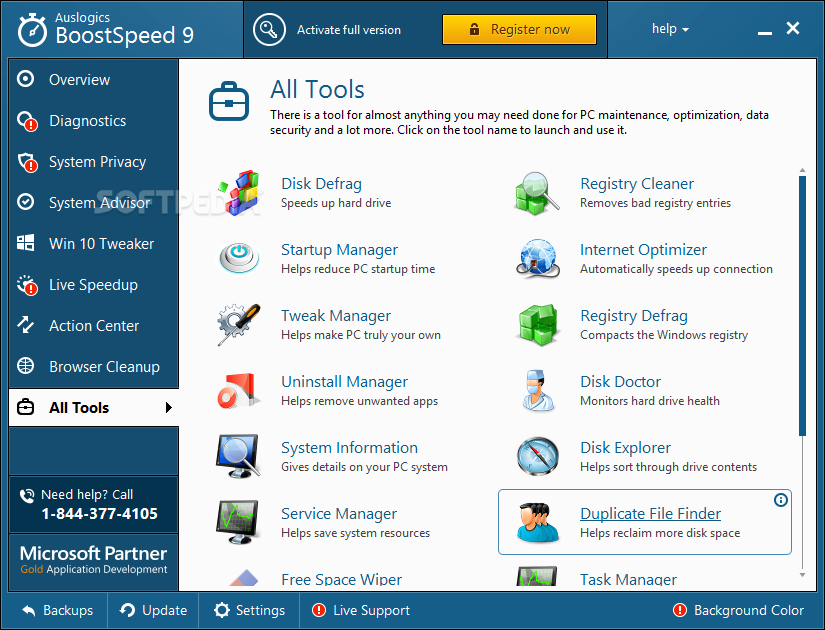Click the Microsoft Partner badge
Screen dimensions: 825x630
(94, 562)
